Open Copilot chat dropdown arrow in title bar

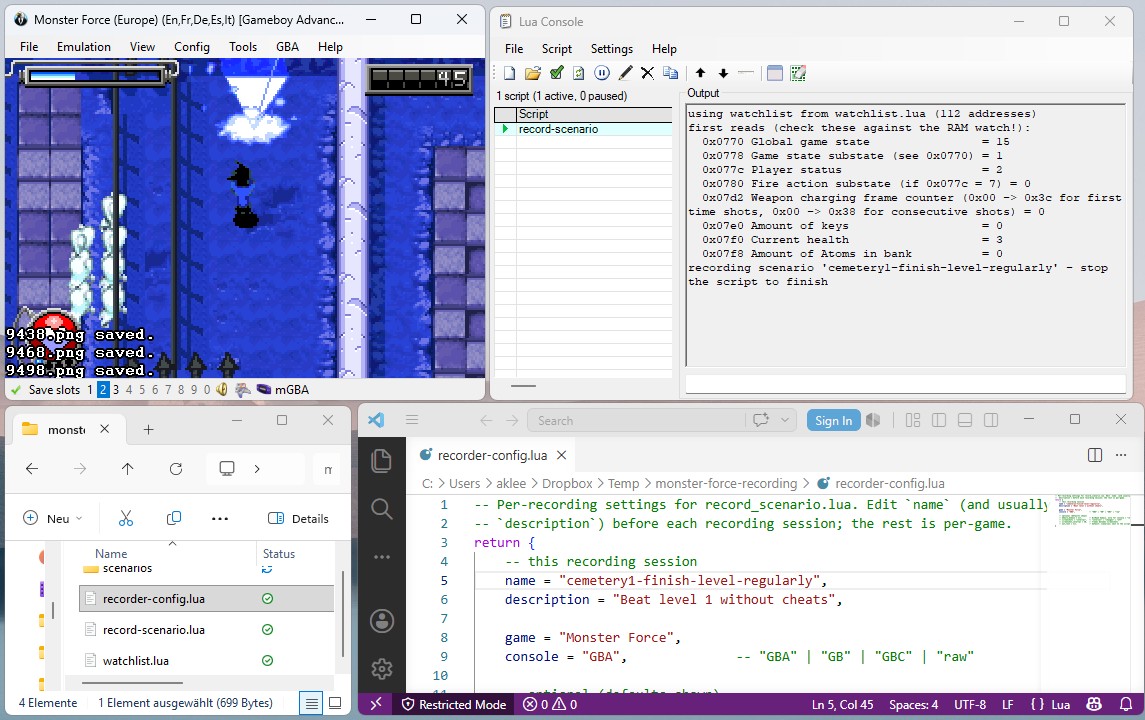(784, 421)
